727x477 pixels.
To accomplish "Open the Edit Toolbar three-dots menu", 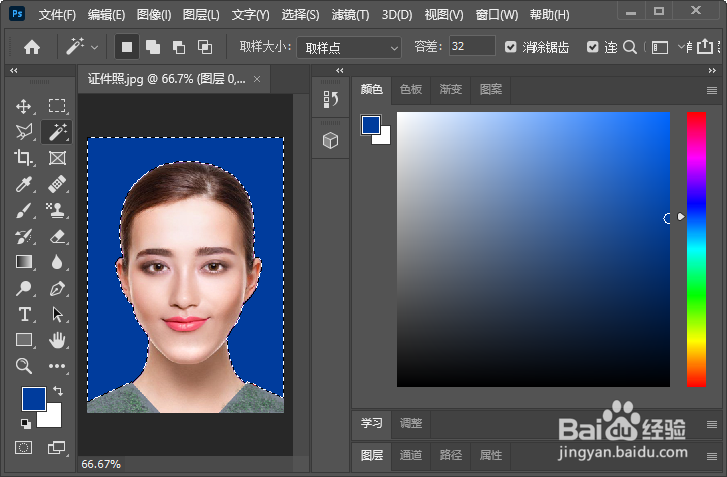I will click(x=57, y=366).
